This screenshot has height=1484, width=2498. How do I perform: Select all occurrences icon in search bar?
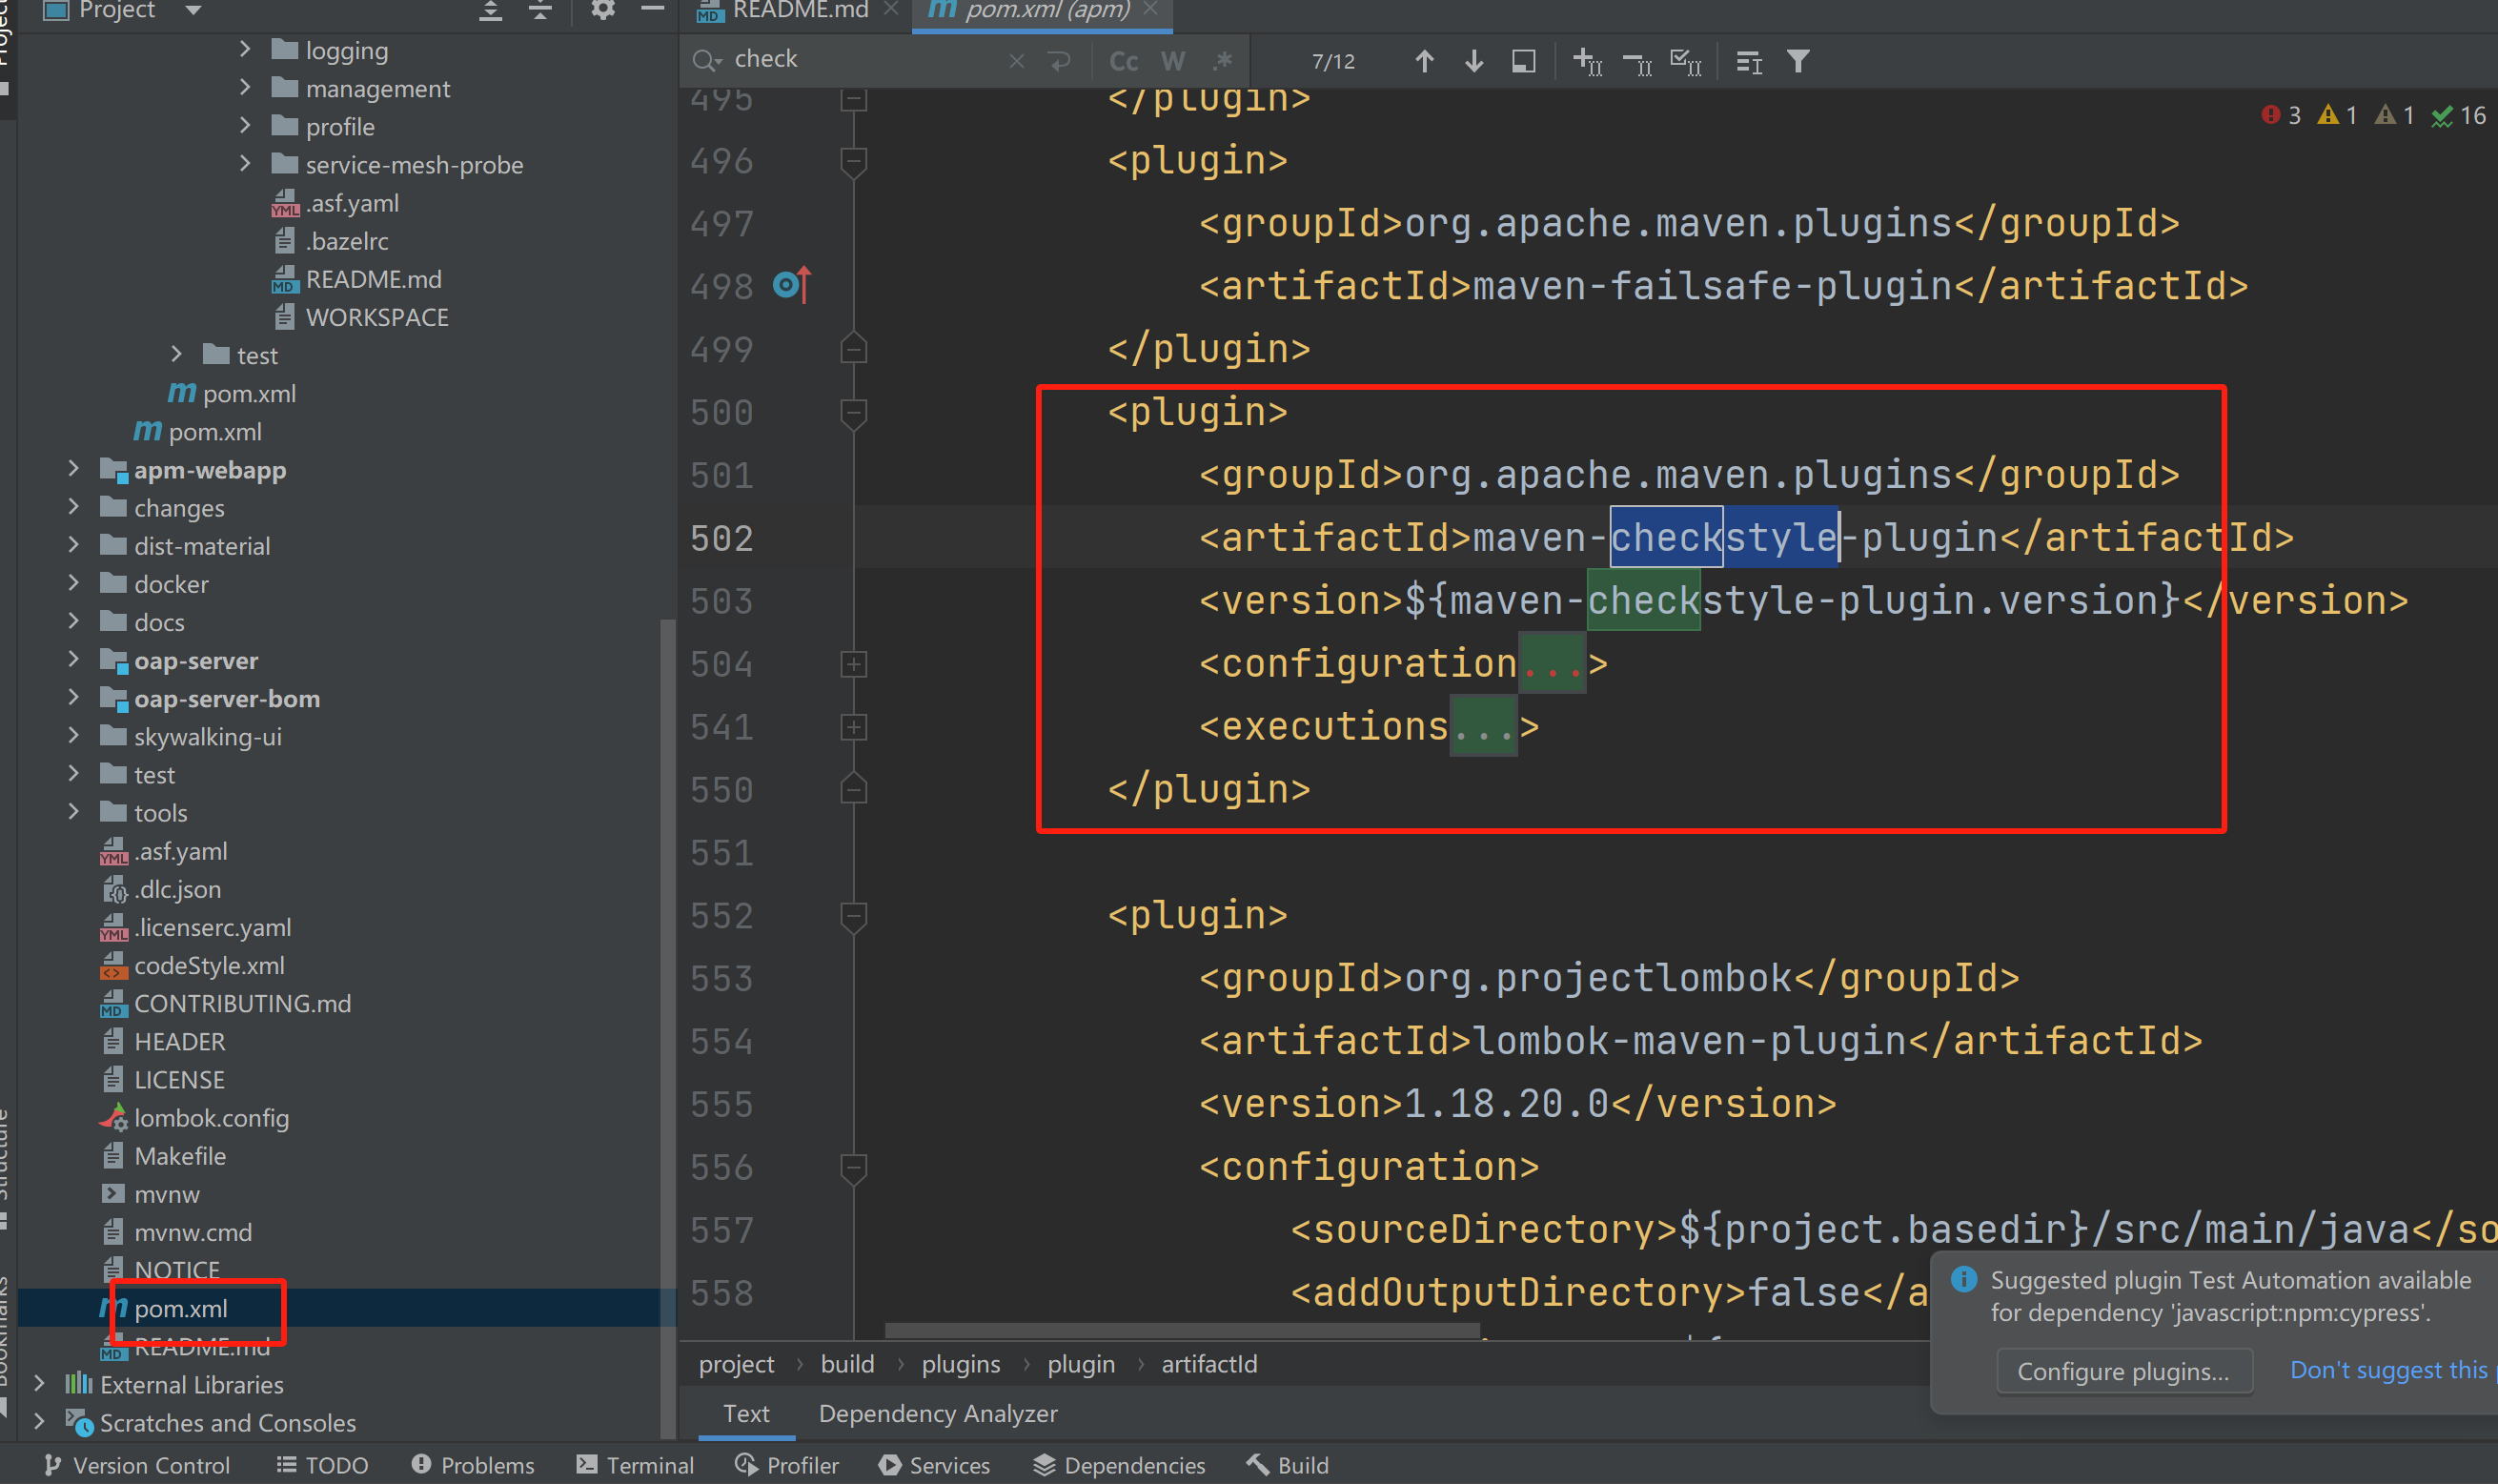[x=1685, y=62]
